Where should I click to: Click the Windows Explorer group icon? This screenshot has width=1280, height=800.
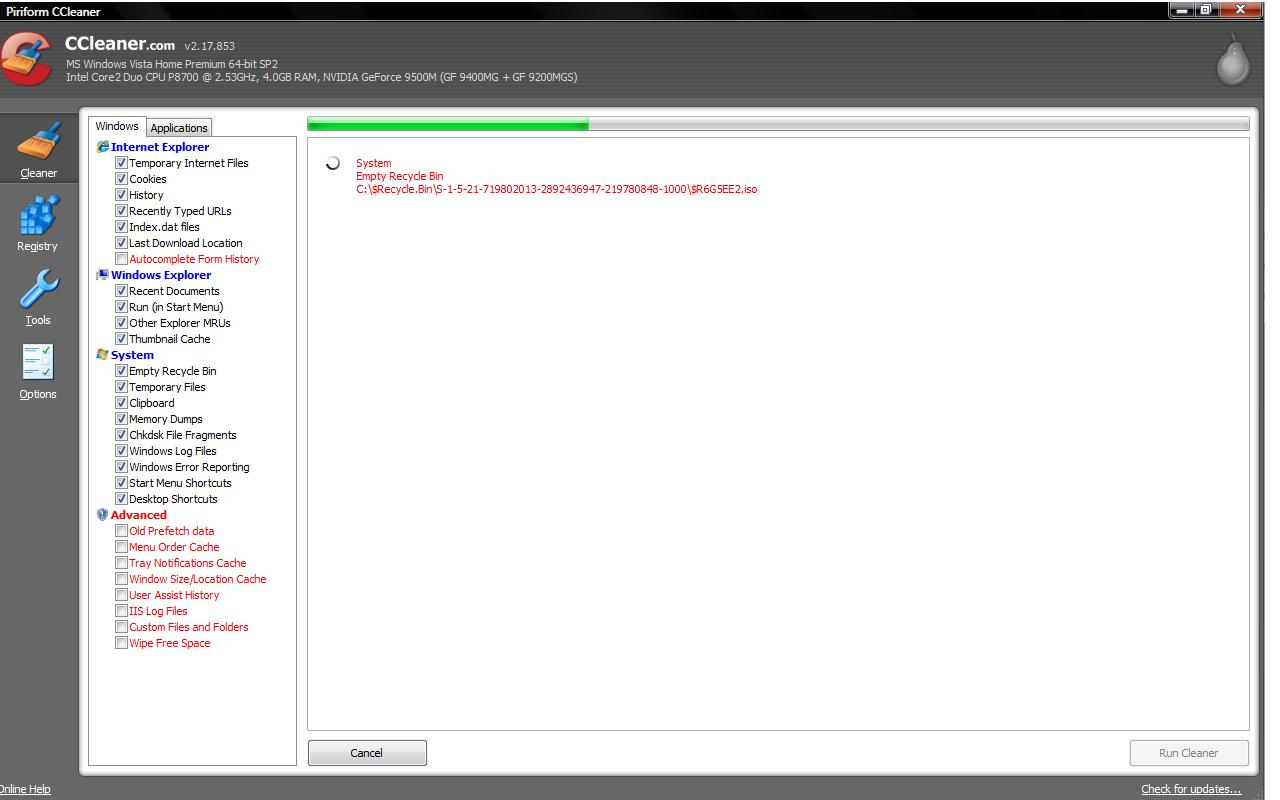tap(102, 275)
